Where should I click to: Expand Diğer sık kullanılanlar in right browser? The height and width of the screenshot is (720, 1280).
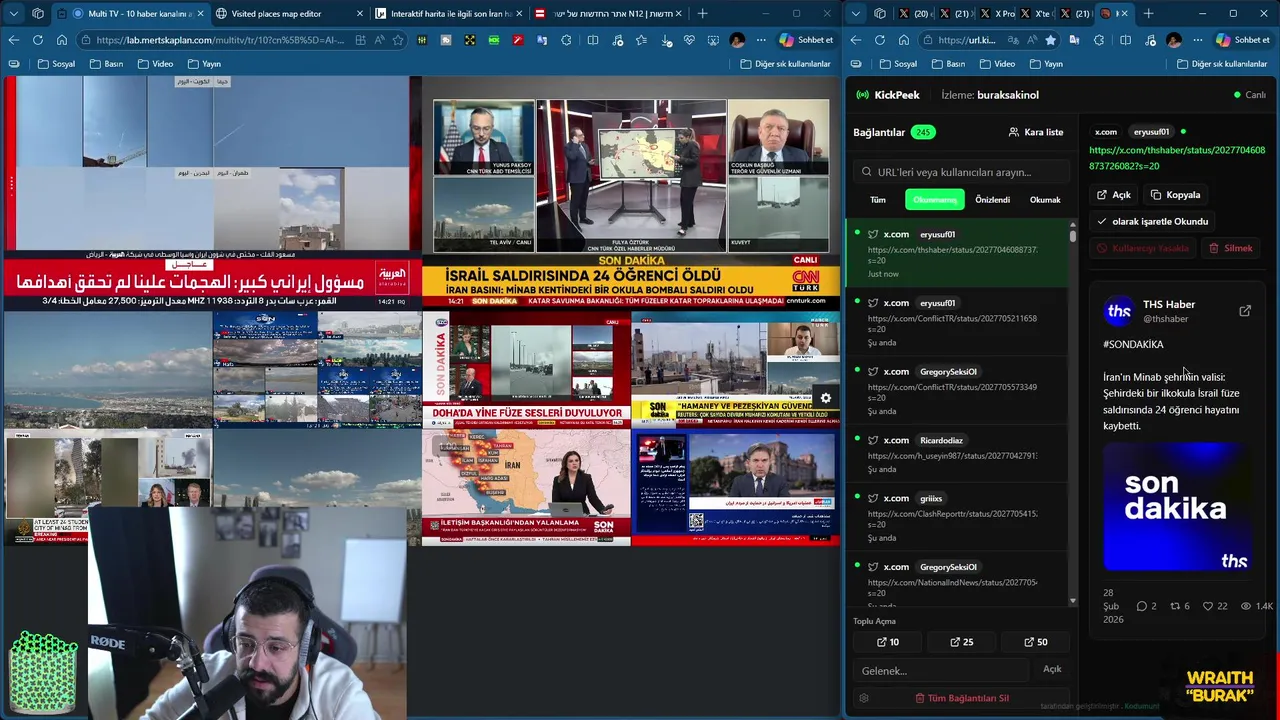[x=1222, y=63]
